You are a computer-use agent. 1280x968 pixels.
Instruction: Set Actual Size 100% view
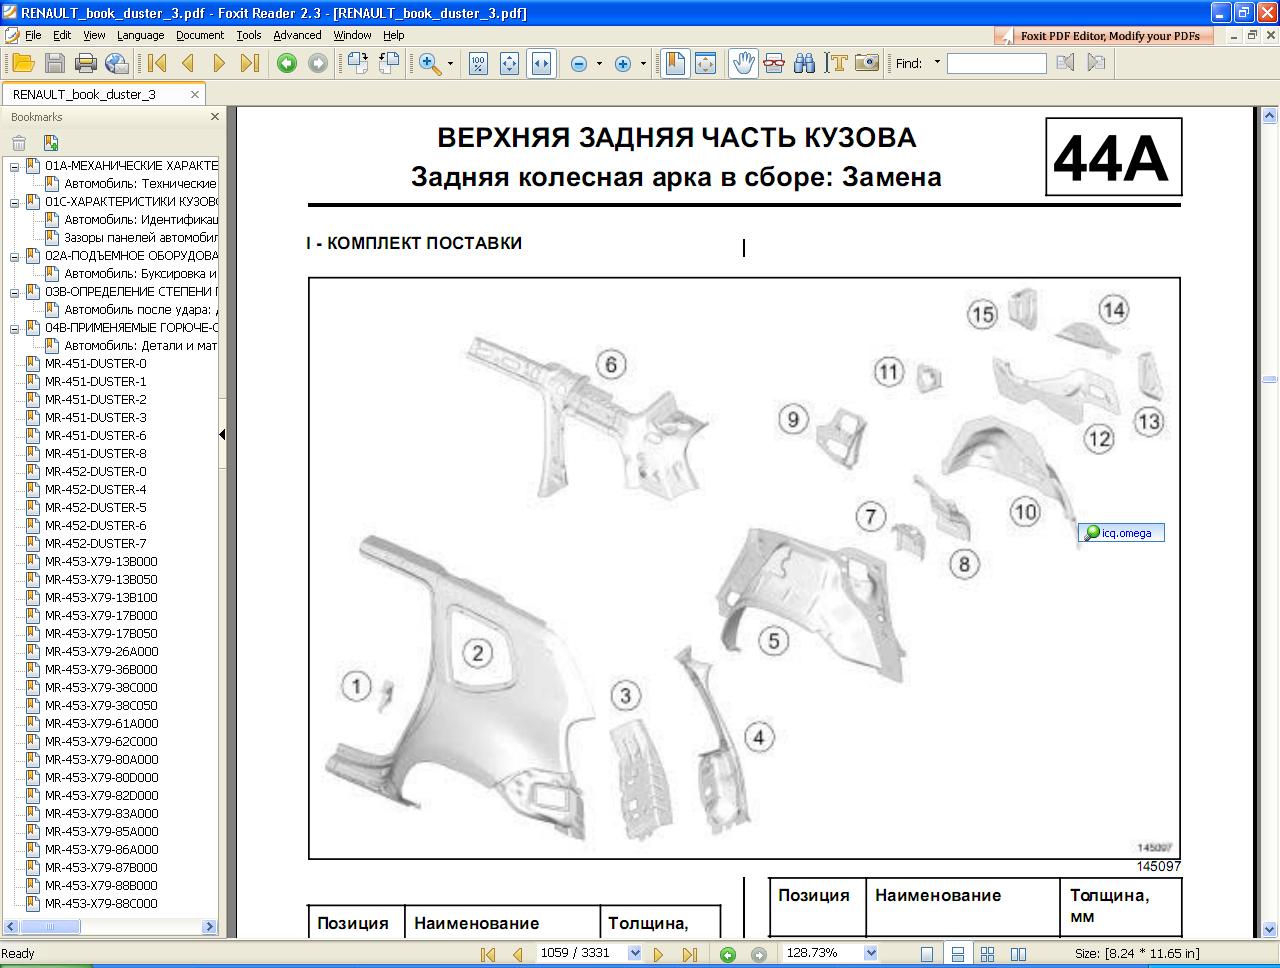(478, 63)
